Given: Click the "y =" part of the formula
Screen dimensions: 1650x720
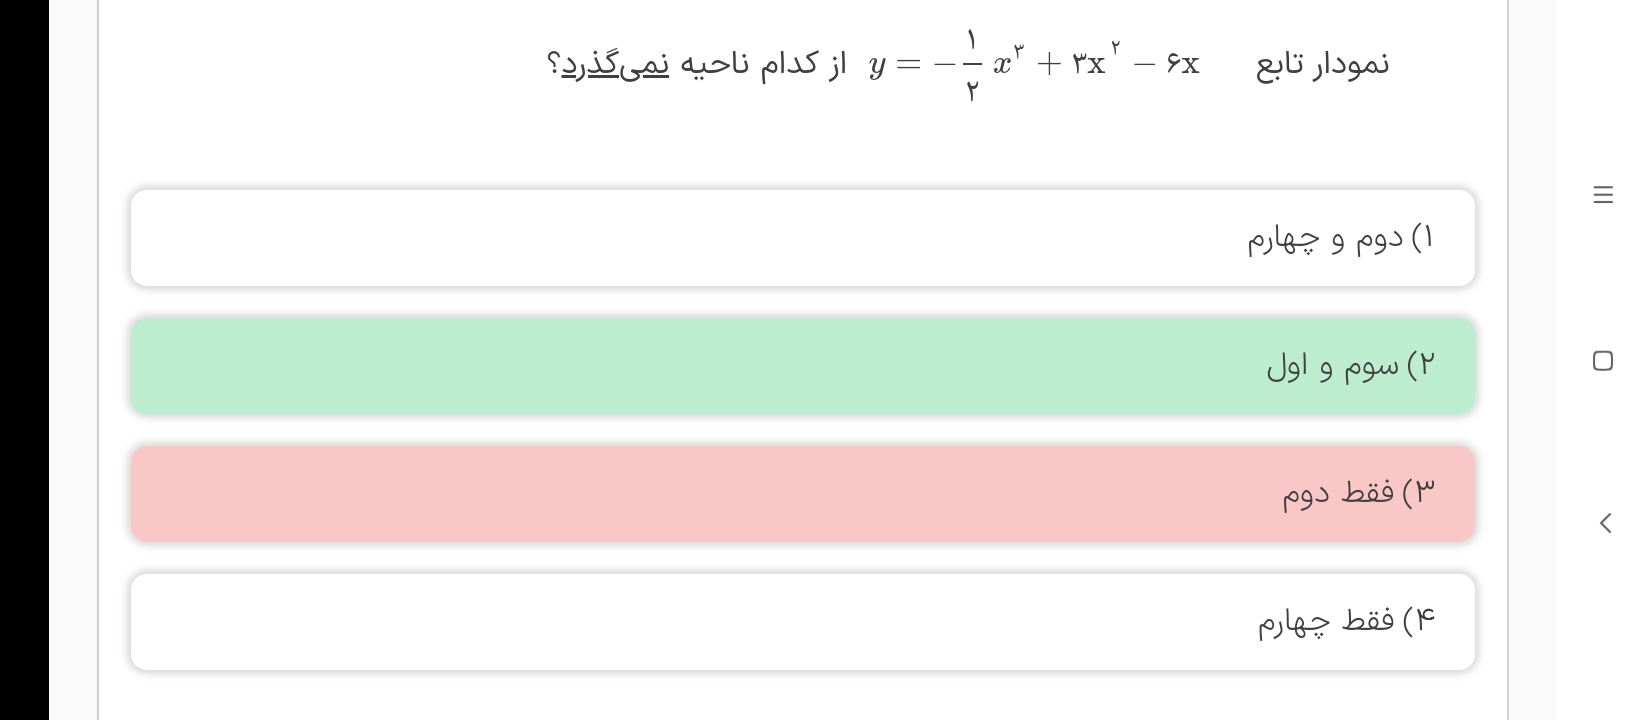Looking at the screenshot, I should coord(893,66).
